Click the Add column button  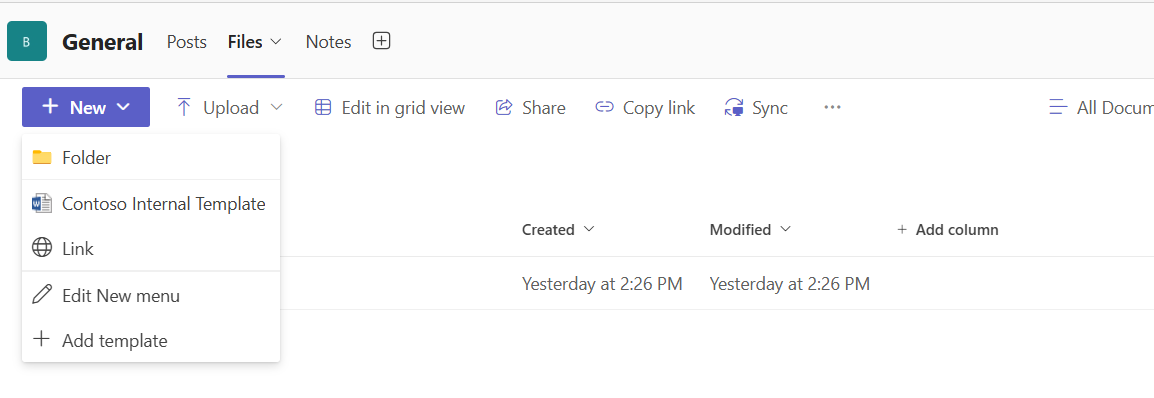(948, 230)
